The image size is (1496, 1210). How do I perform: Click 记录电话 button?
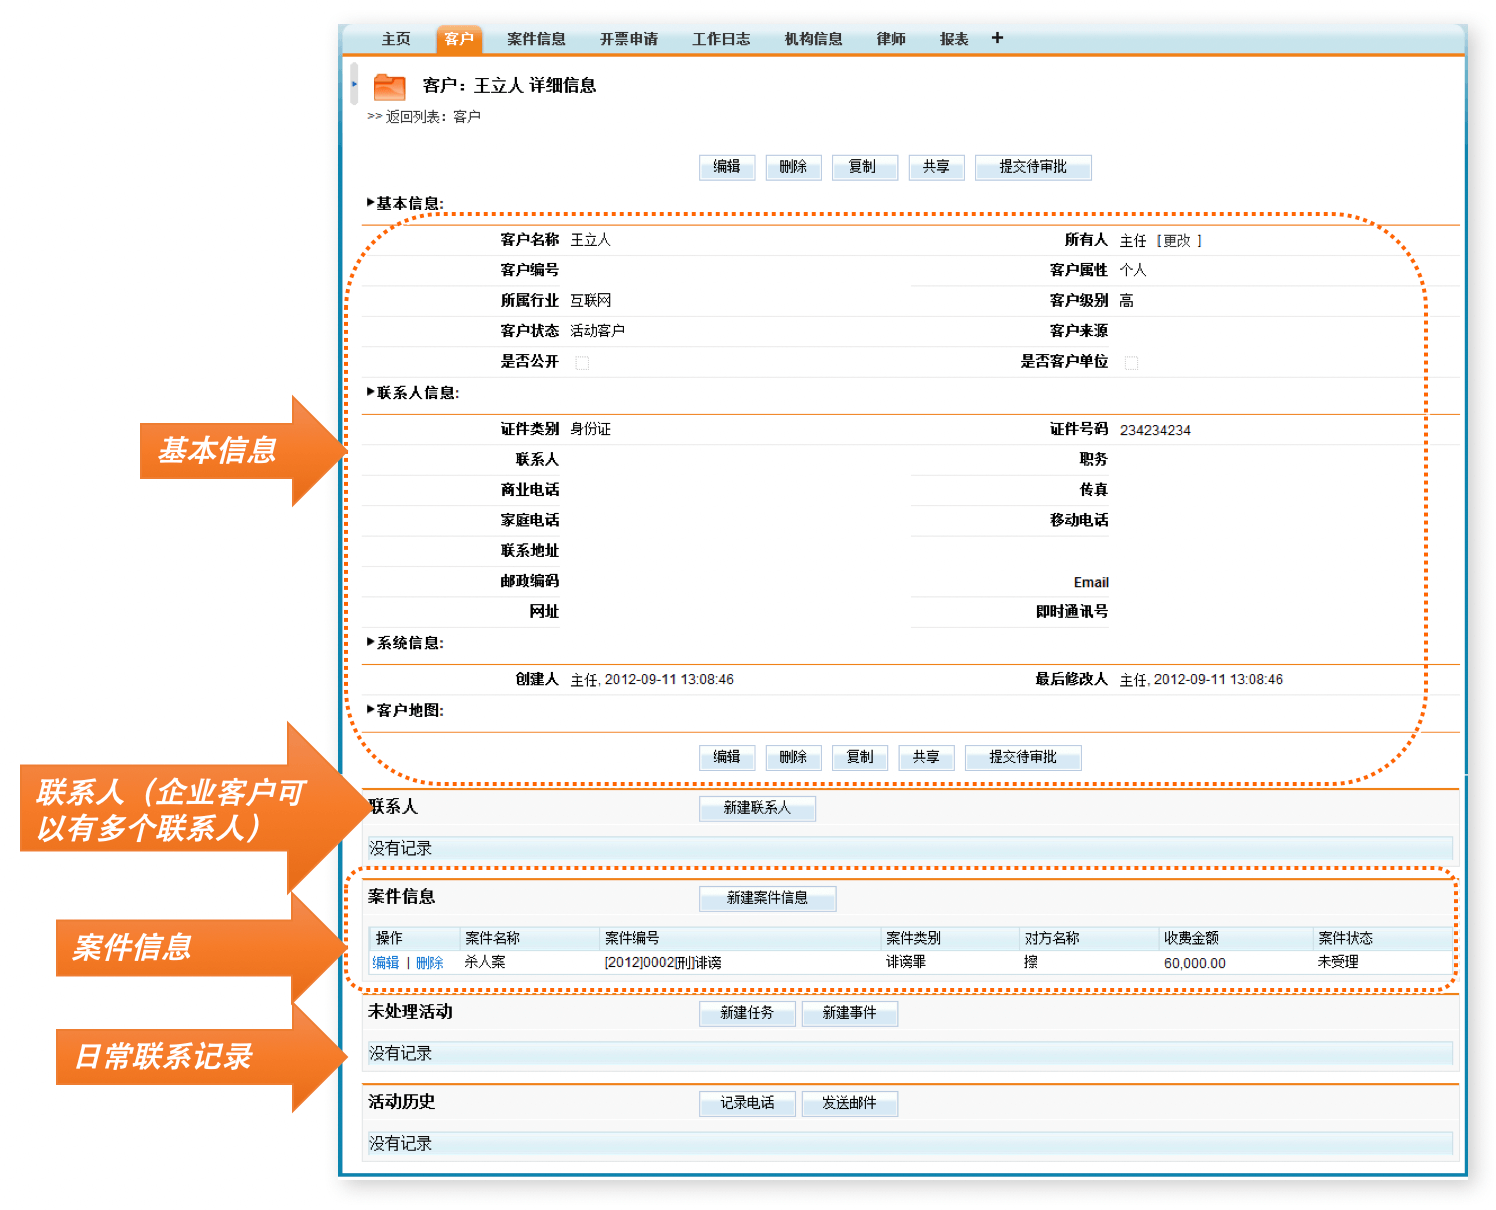pyautogui.click(x=747, y=1103)
